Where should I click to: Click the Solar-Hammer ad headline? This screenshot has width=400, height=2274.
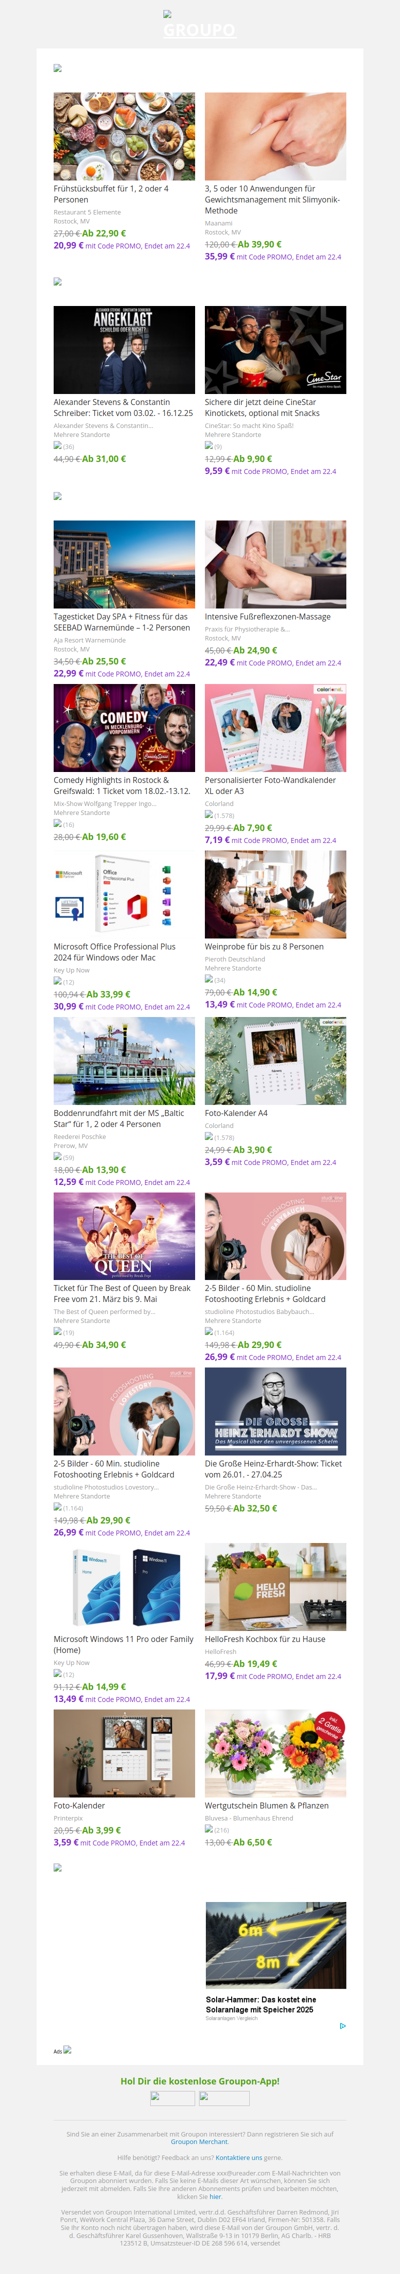click(260, 2005)
